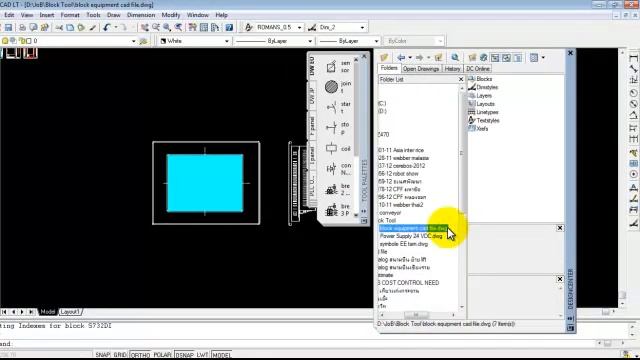Open the Modify menu

point(171,15)
